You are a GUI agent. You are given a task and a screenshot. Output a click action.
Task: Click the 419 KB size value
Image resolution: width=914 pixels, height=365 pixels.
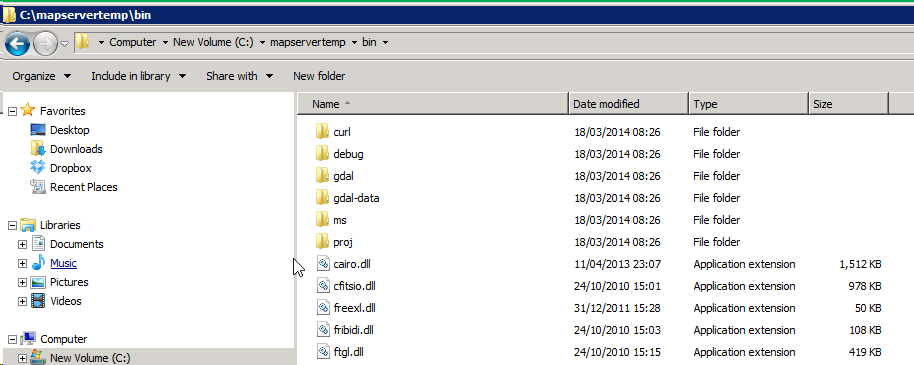coord(865,352)
